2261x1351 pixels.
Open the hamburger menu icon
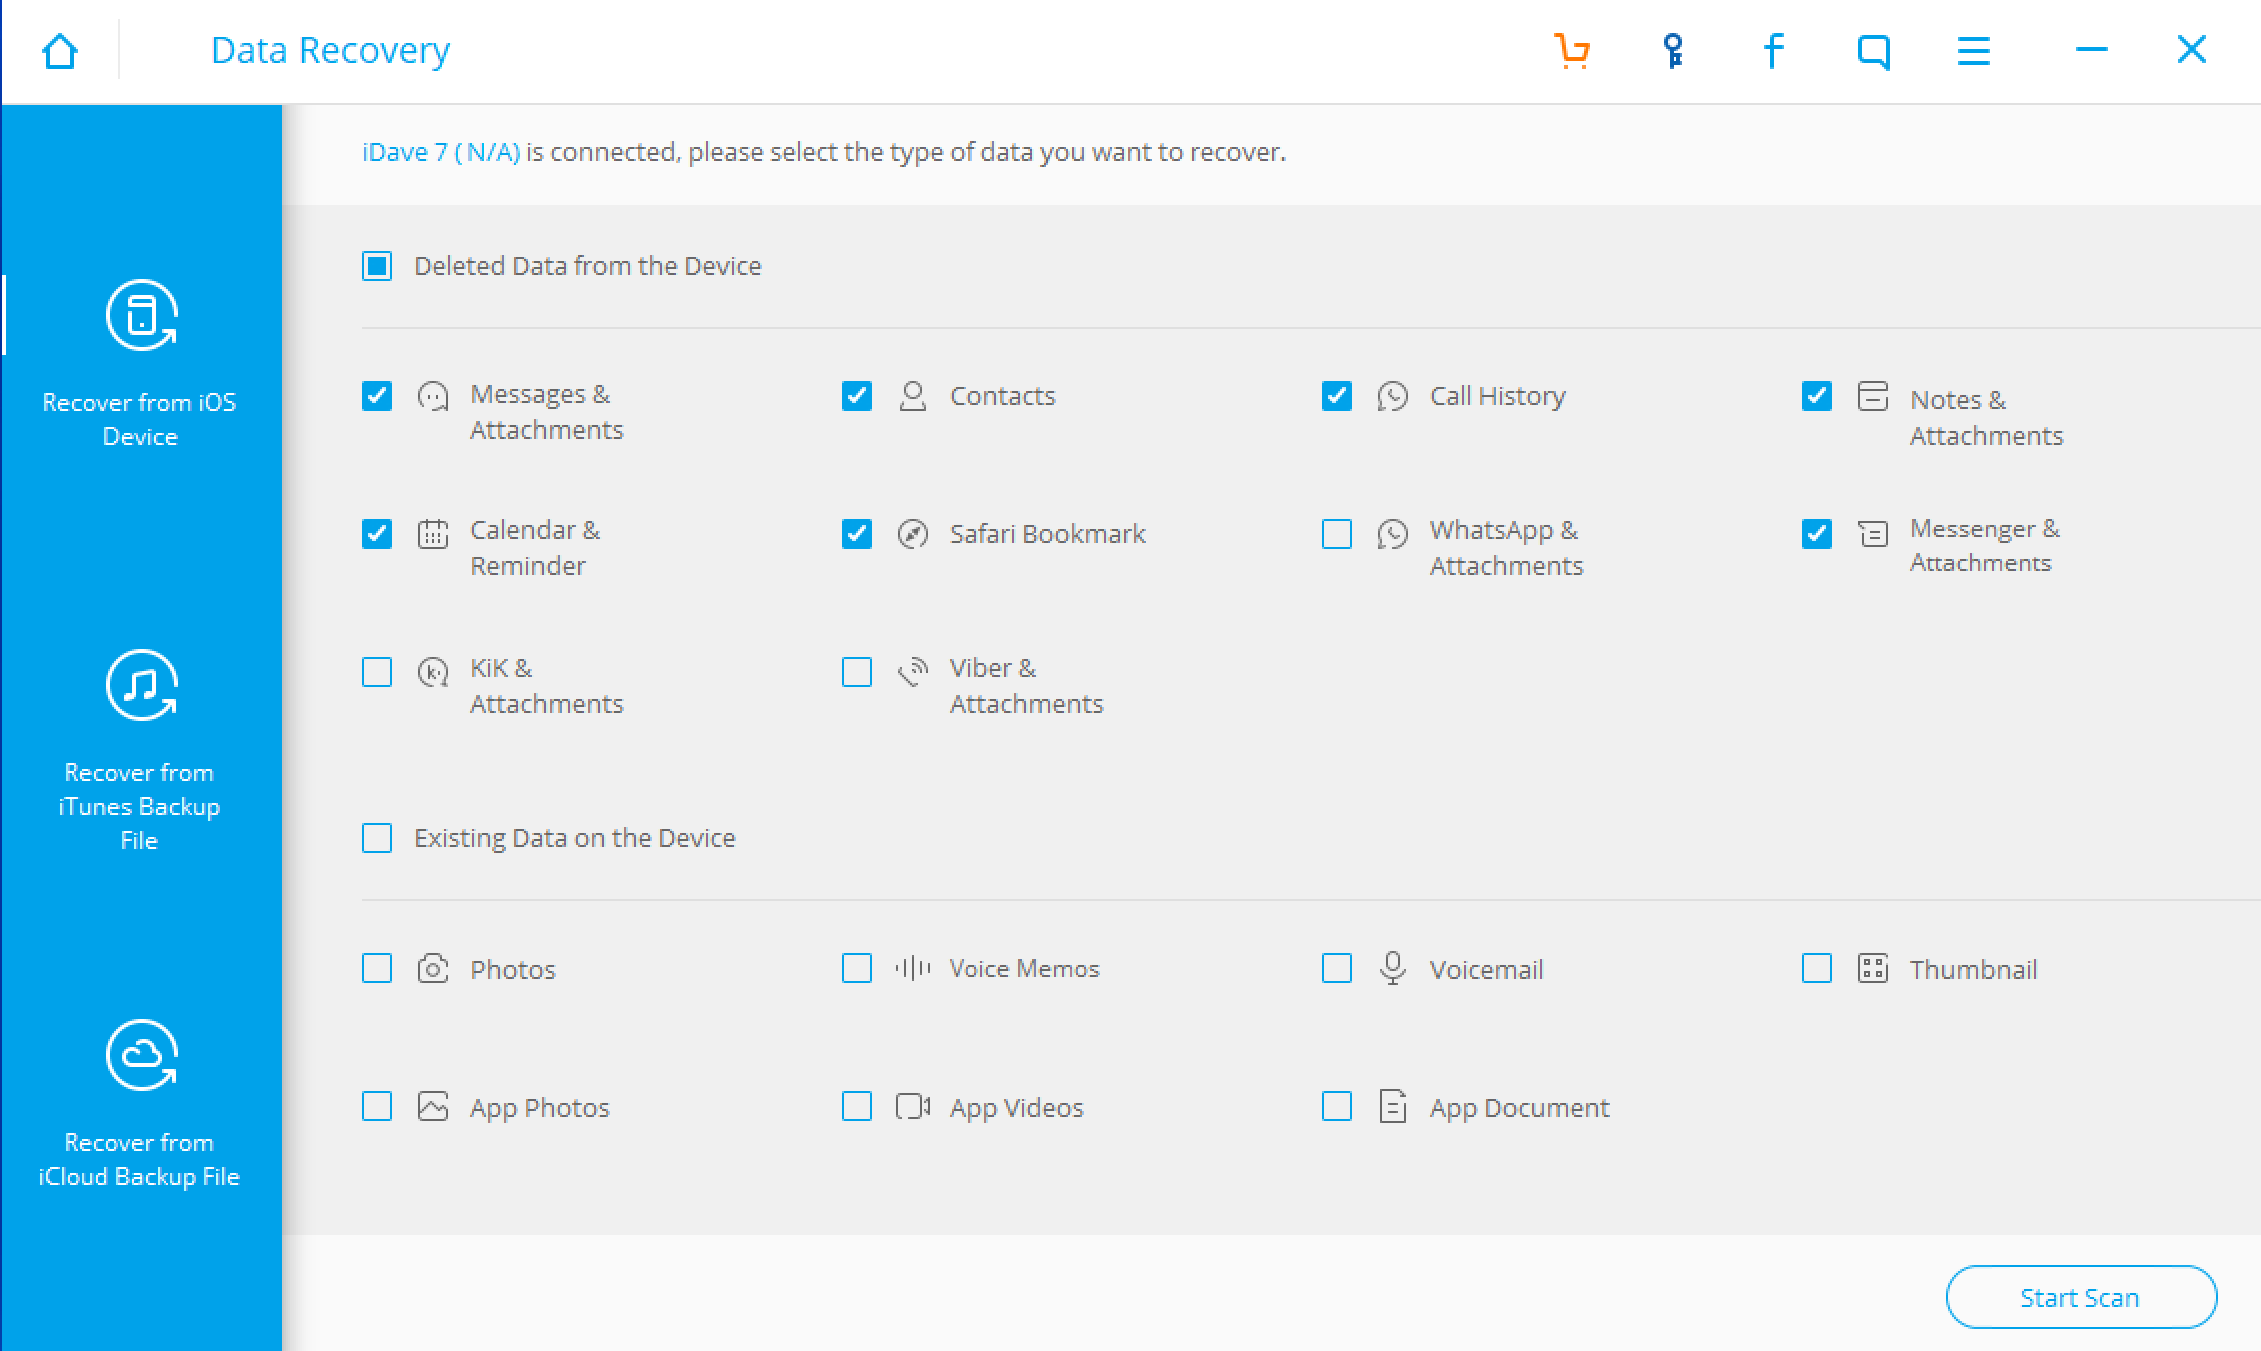click(x=1973, y=50)
